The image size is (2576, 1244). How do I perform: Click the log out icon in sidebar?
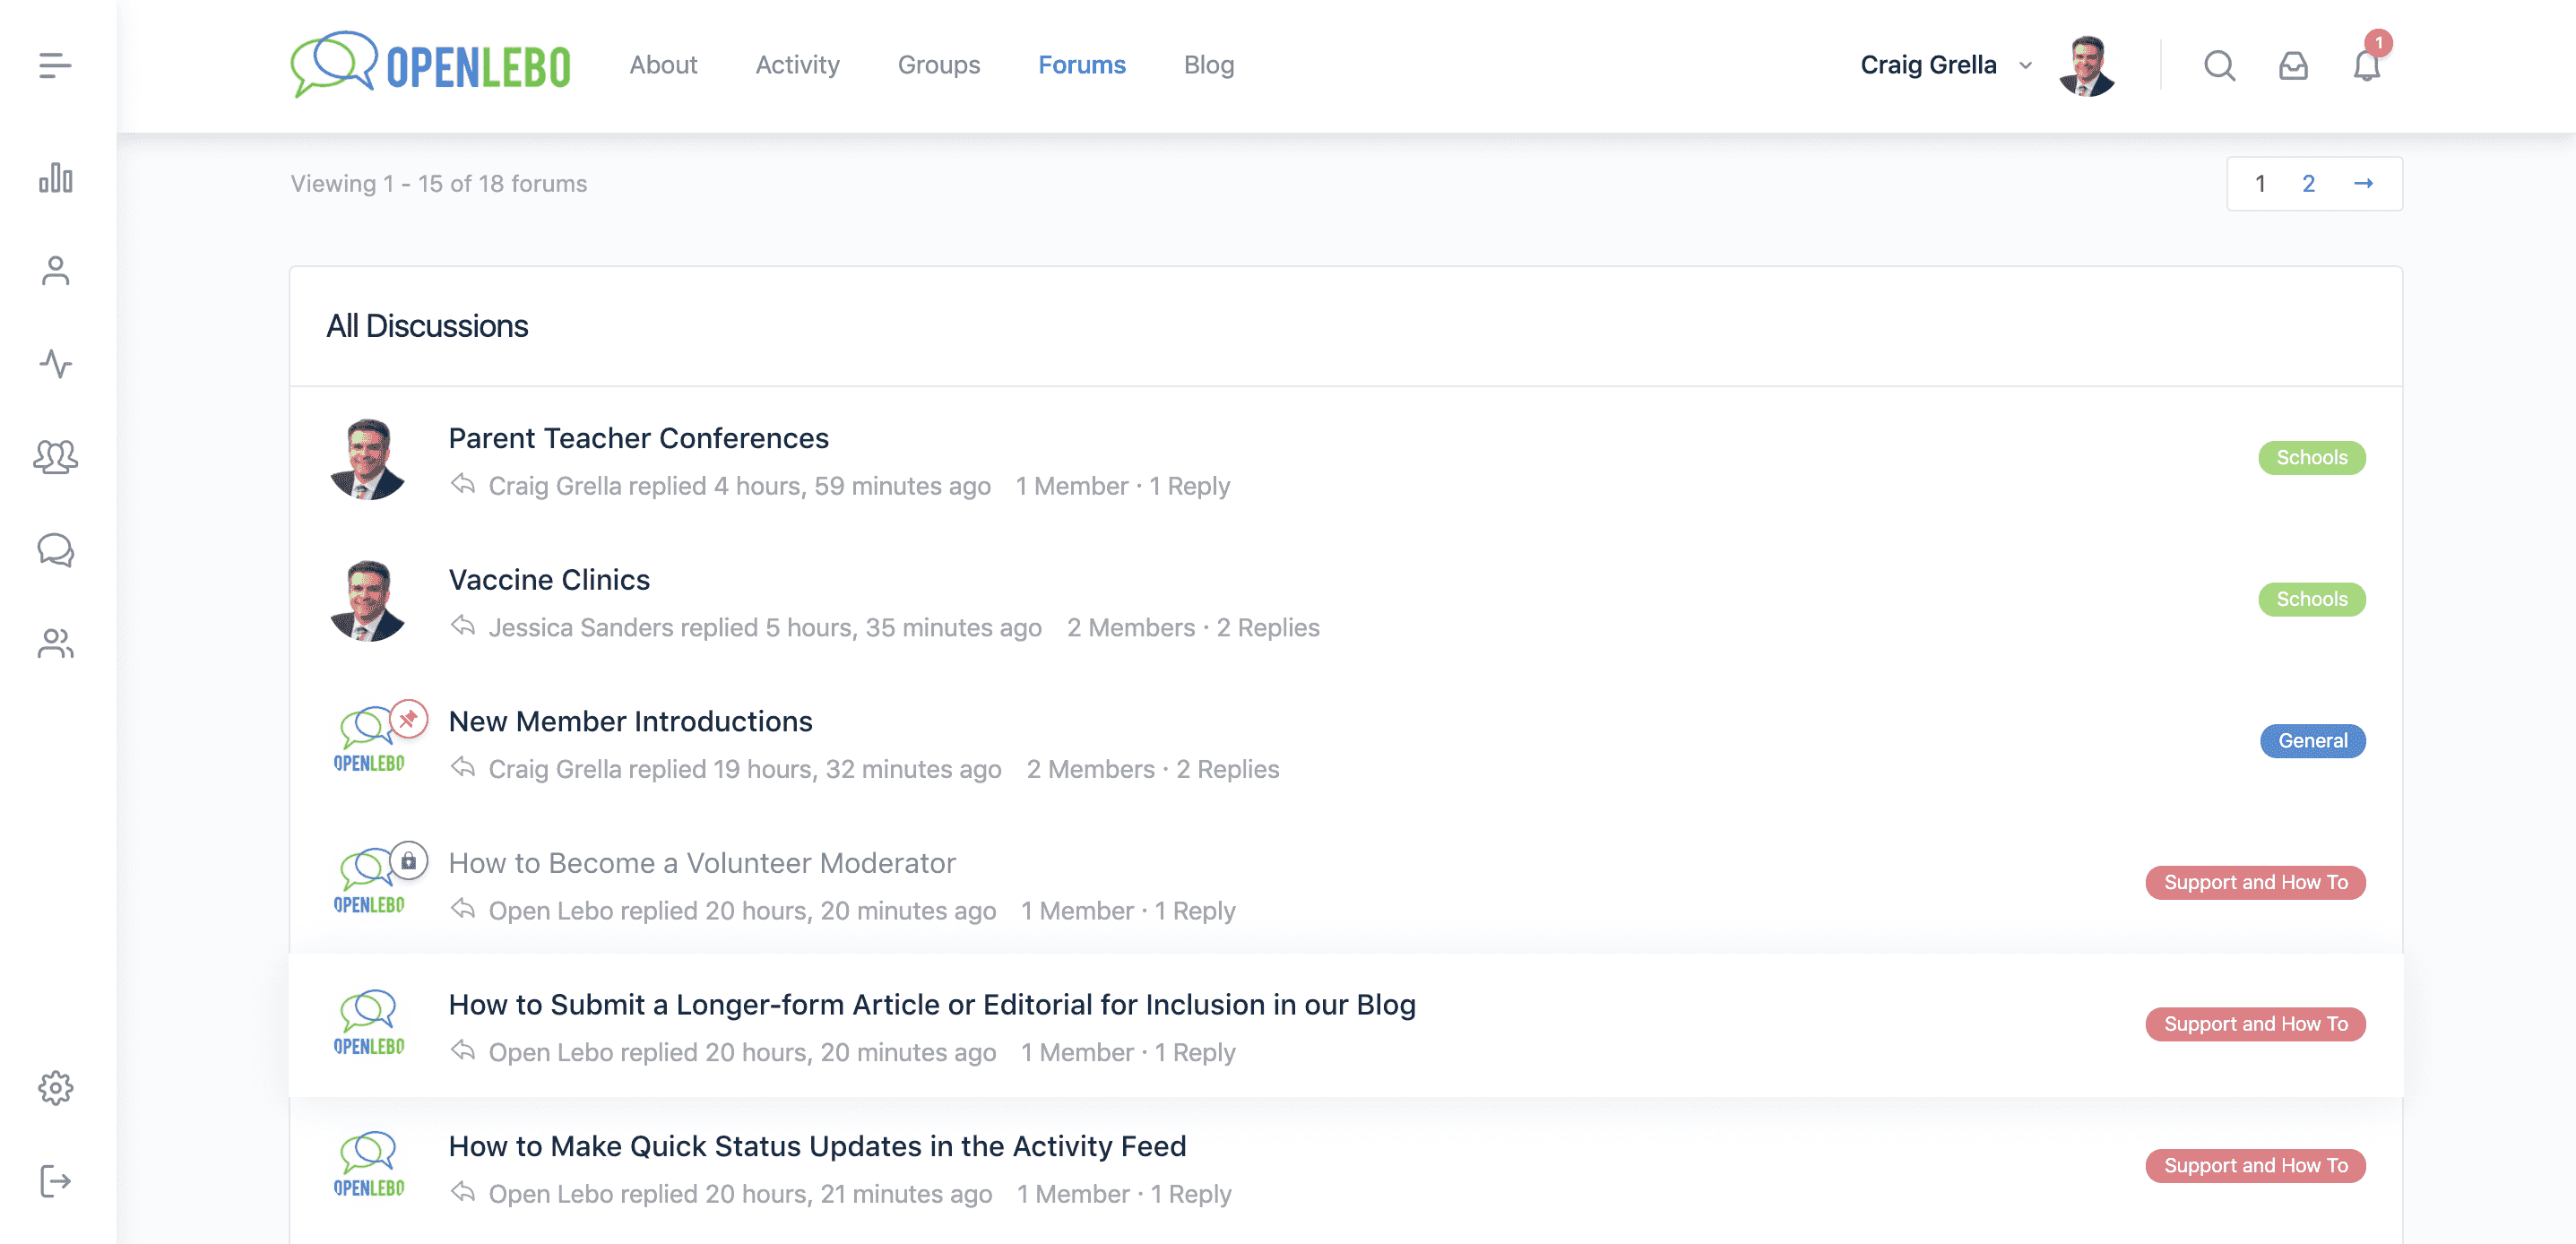point(55,1181)
